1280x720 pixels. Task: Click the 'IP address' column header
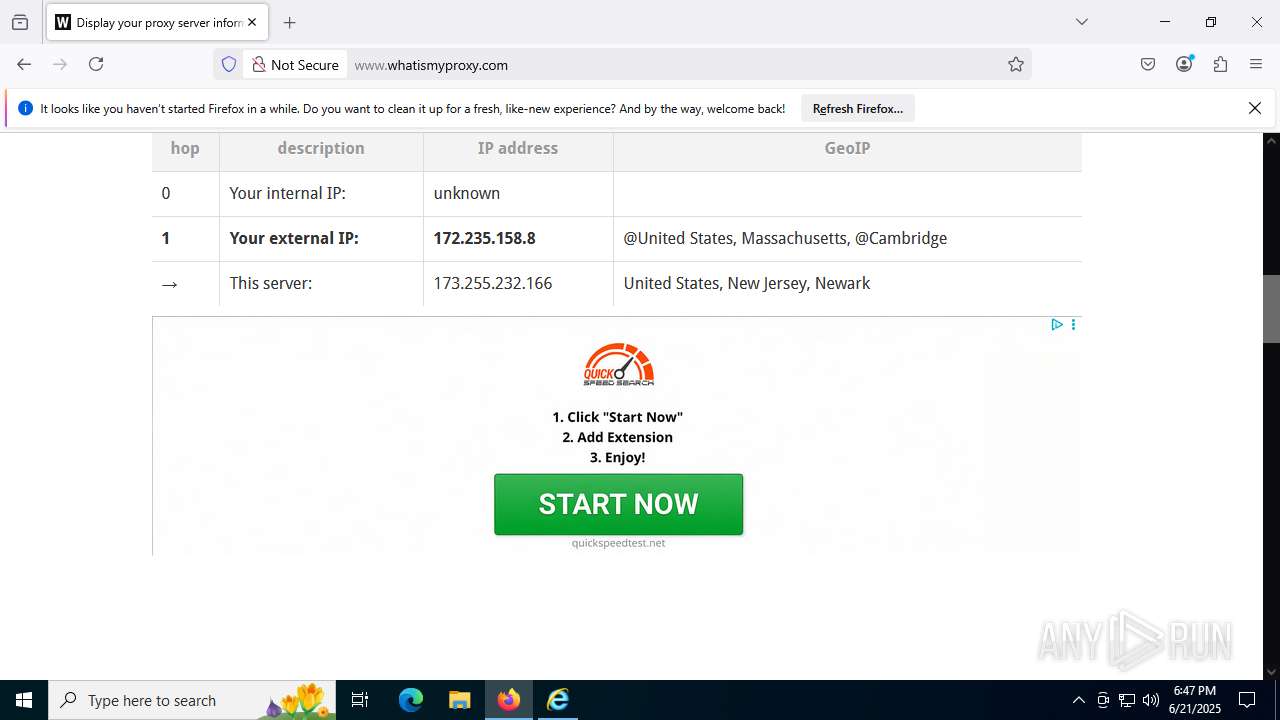click(518, 148)
